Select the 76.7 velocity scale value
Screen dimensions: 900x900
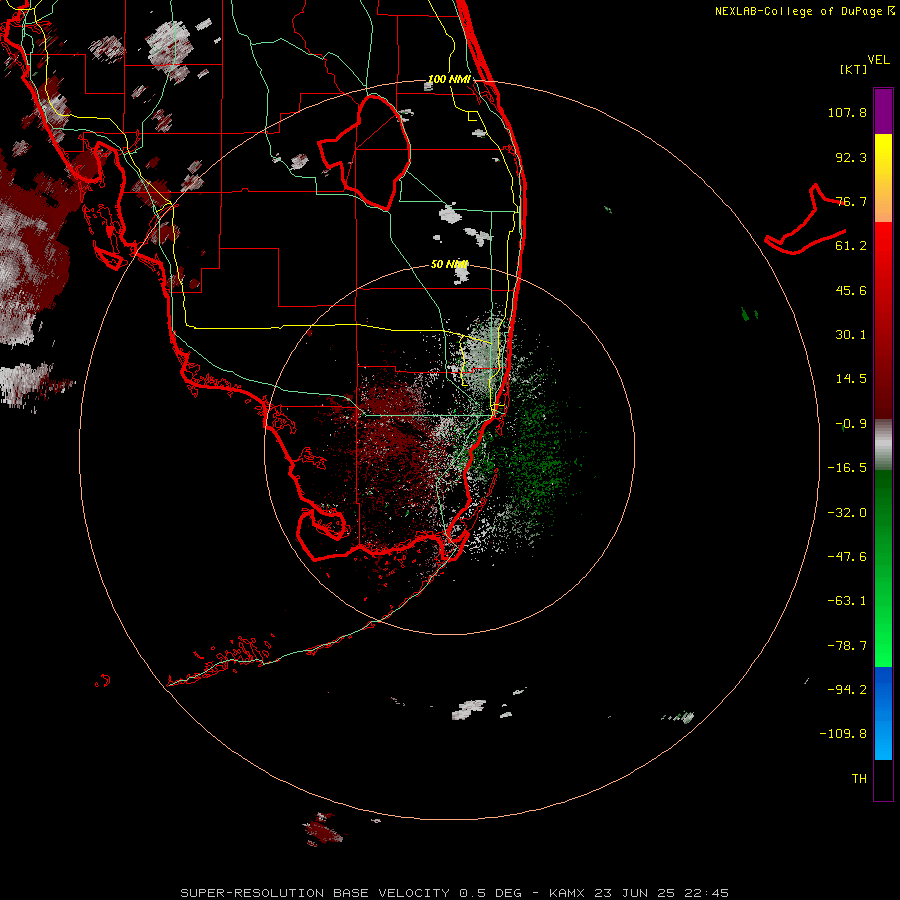[x=851, y=201]
